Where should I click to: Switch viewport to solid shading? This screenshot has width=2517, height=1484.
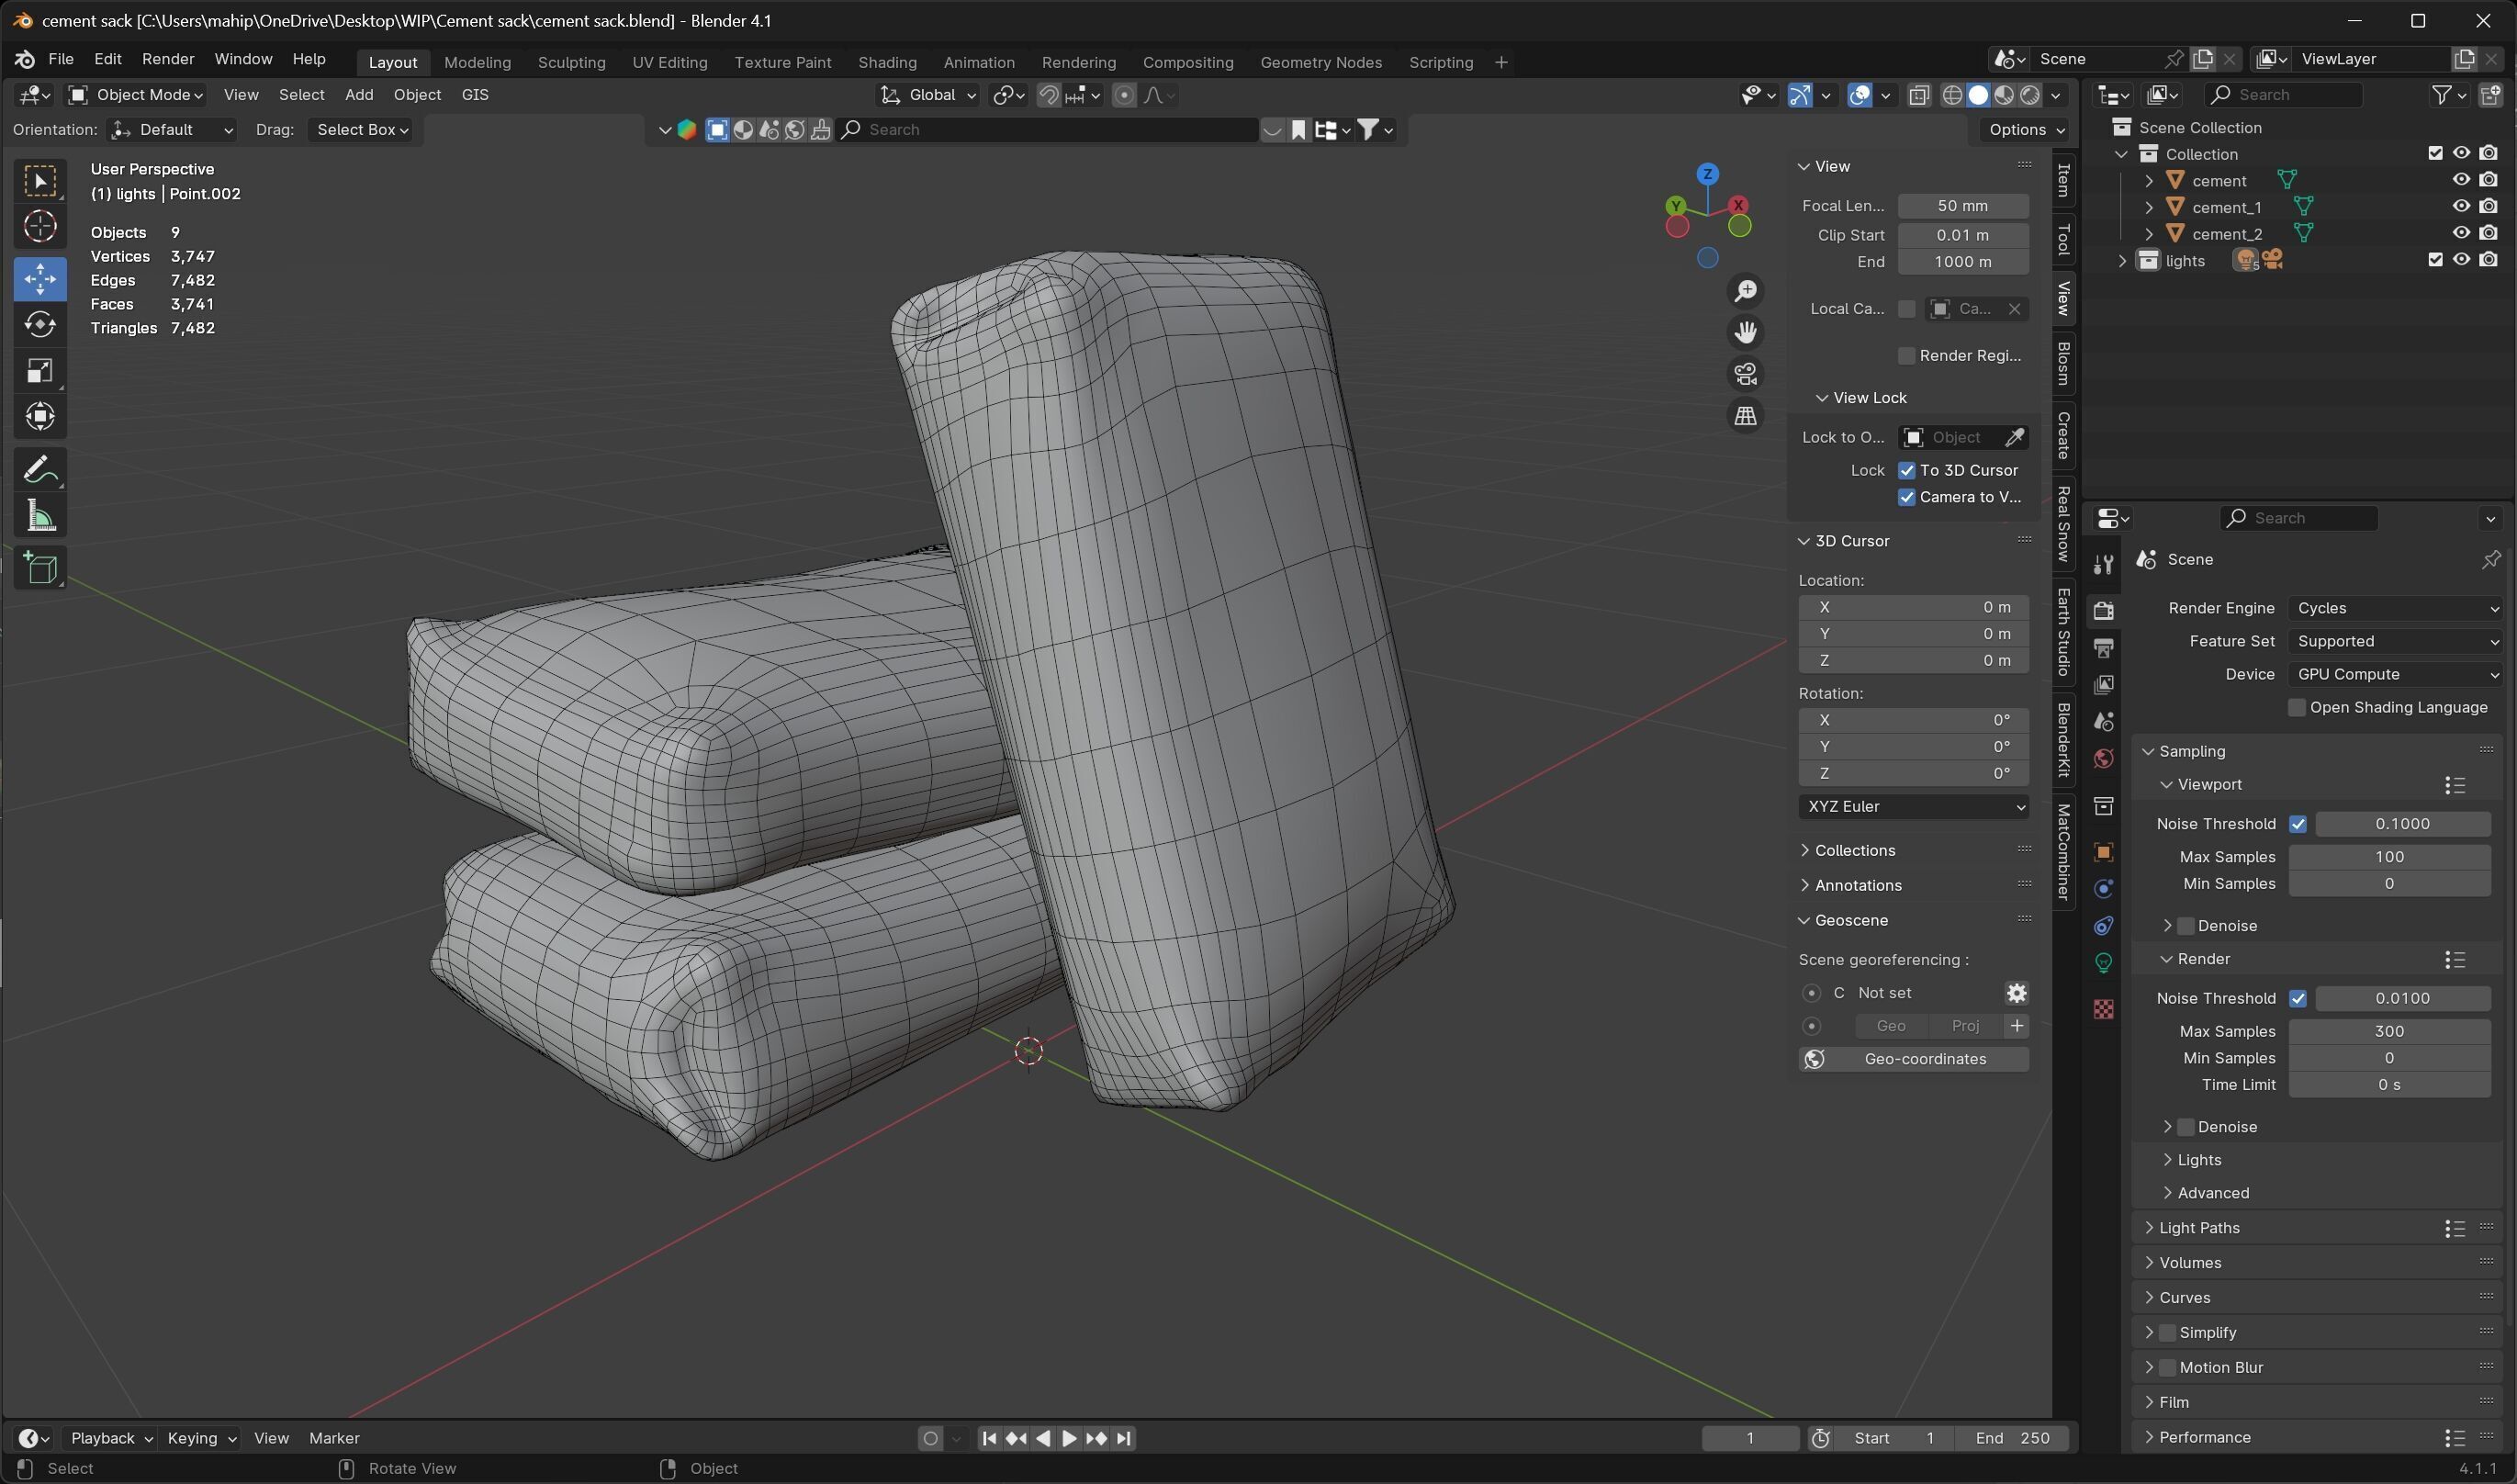pyautogui.click(x=1978, y=95)
